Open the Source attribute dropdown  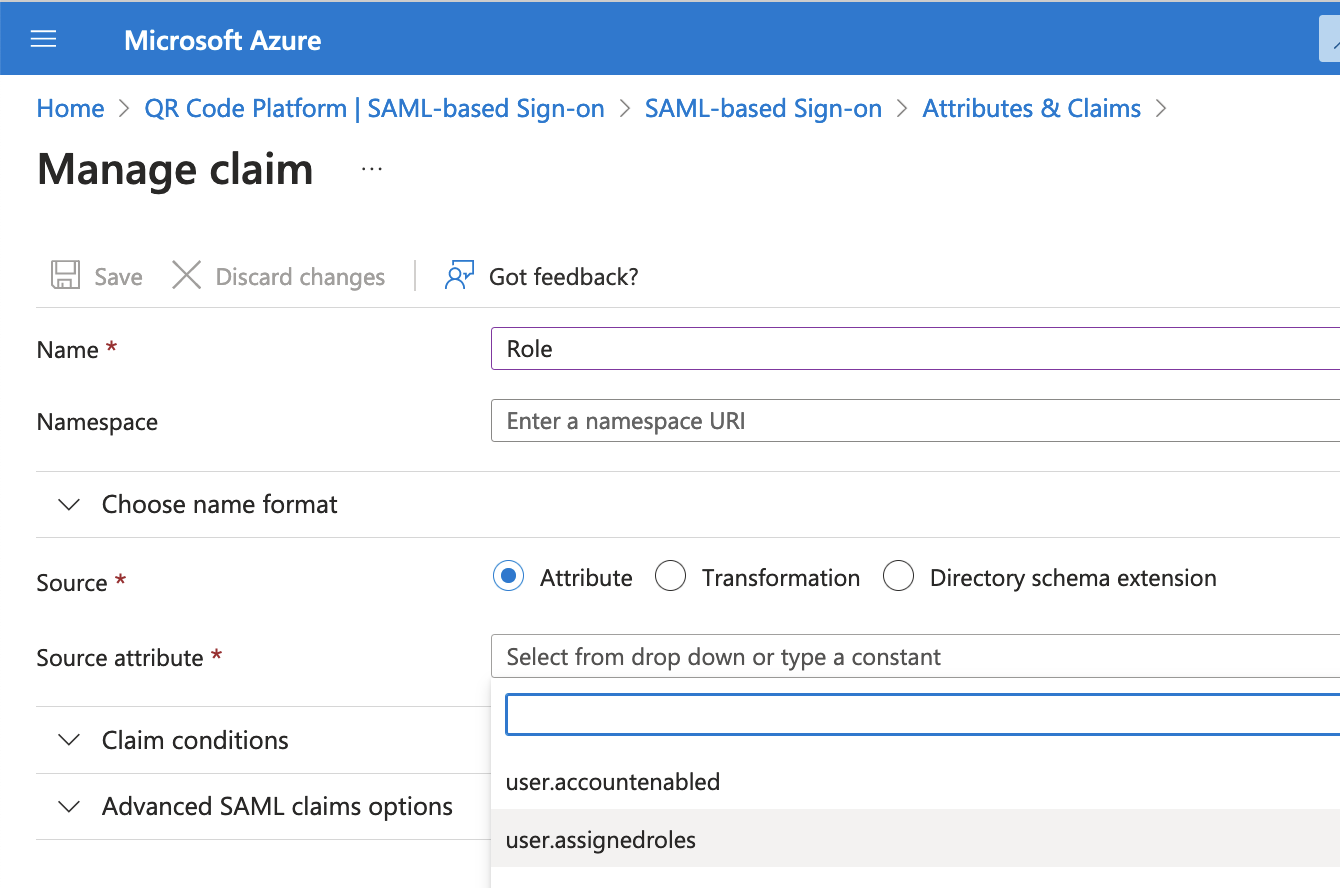tap(915, 657)
